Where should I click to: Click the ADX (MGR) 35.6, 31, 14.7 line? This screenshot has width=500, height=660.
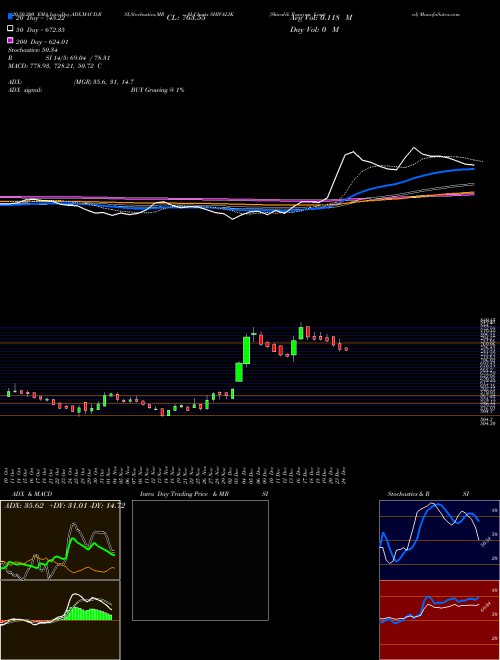(x=71, y=82)
